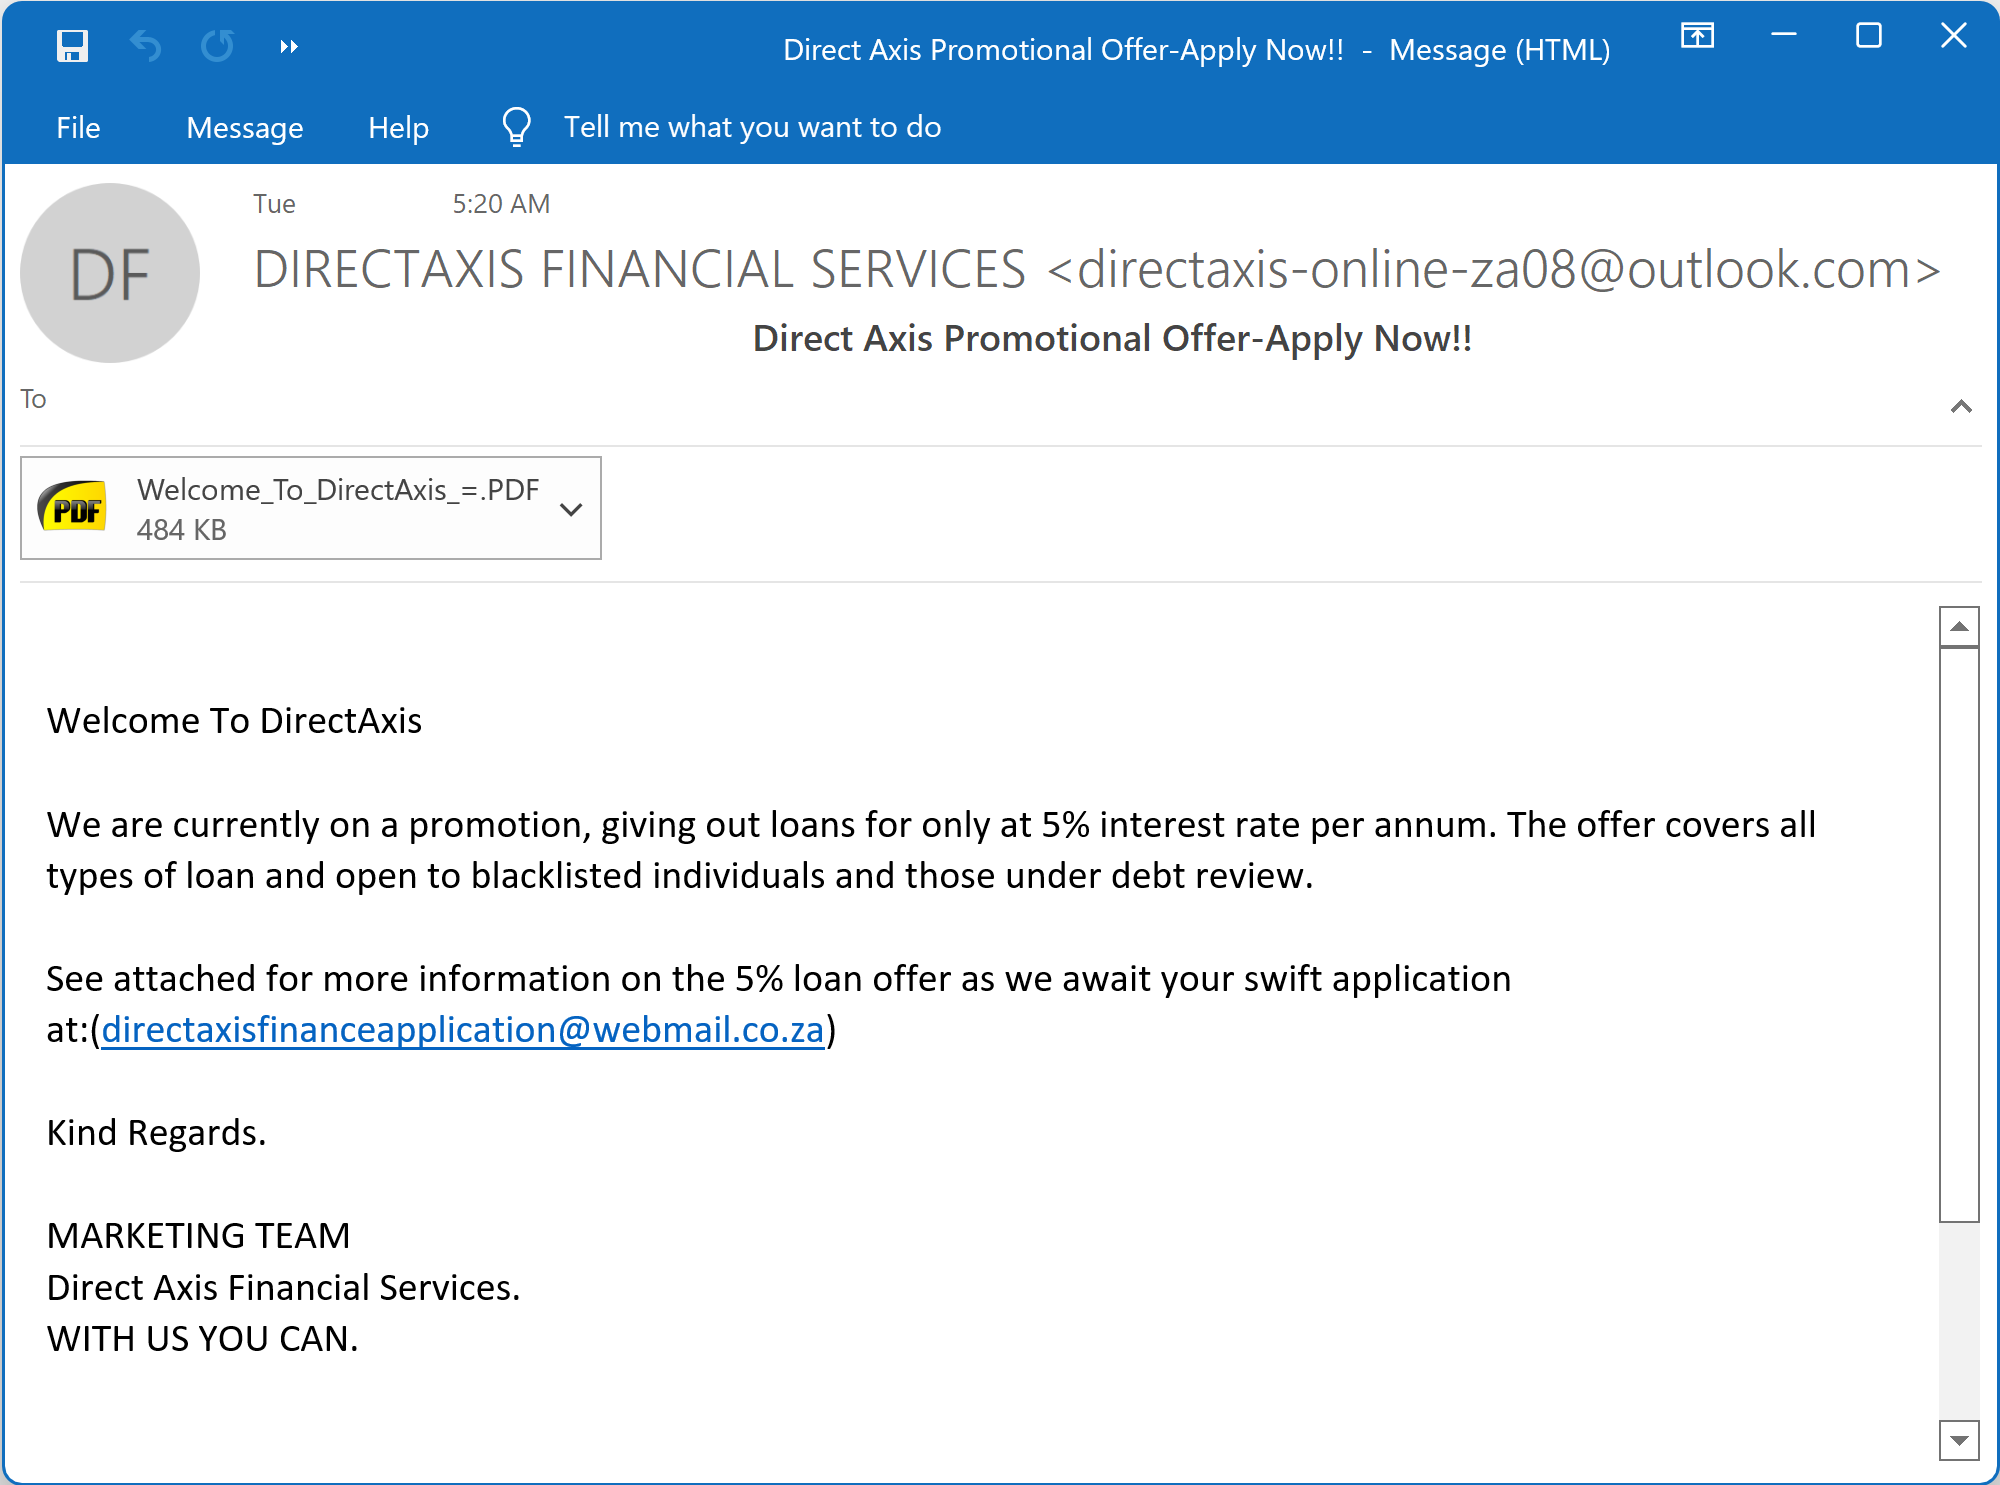Image resolution: width=2000 pixels, height=1485 pixels.
Task: Click the 'Welcome To DirectAxis' greeting line
Action: (x=234, y=721)
